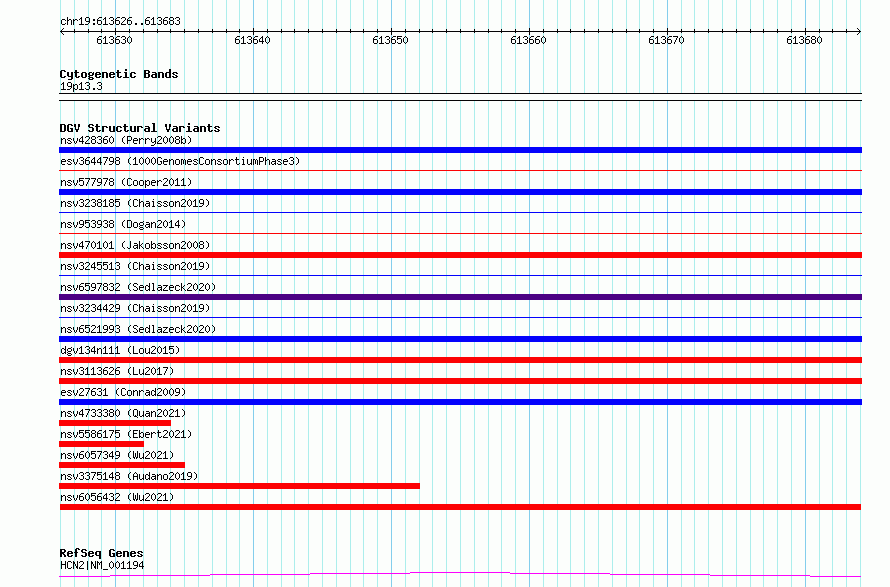Select the red bar under dgv134n111
The width and height of the screenshot is (890, 587).
[460, 360]
